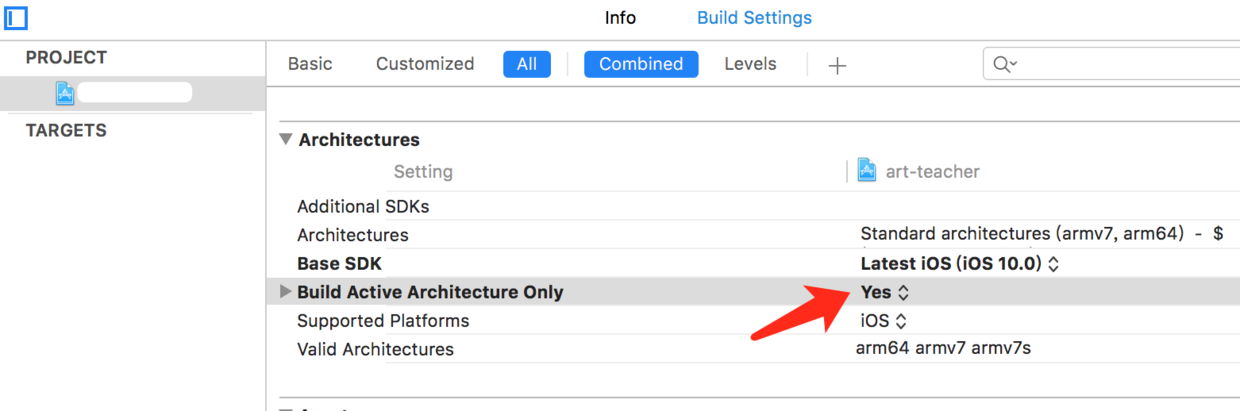The image size is (1240, 411).
Task: Select the Additional SDKs setting row
Action: click(363, 207)
